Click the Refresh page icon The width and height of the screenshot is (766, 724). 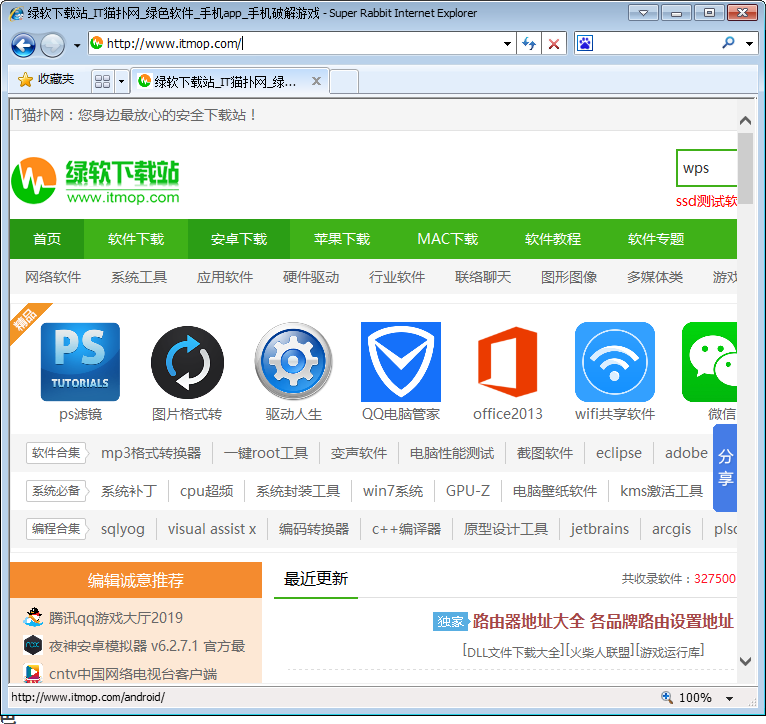point(530,44)
